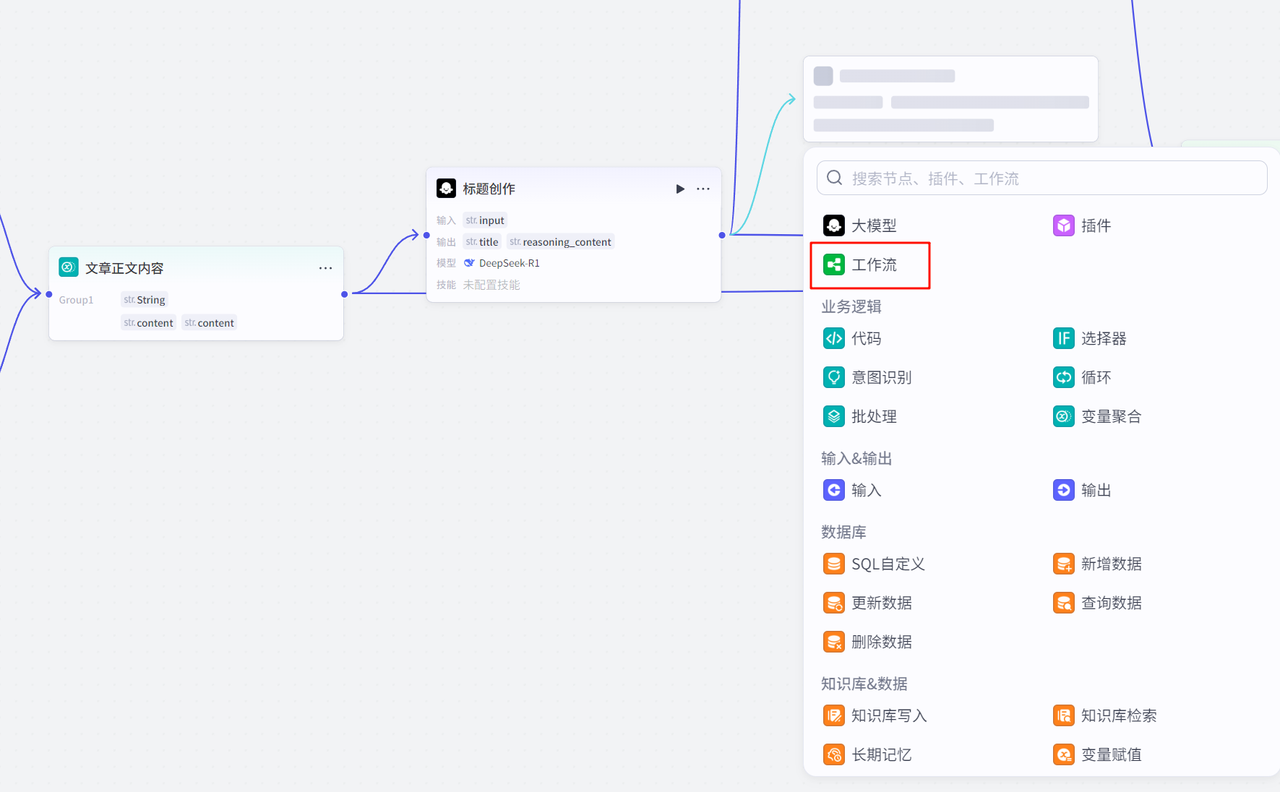Select the 批处理 icon
The width and height of the screenshot is (1280, 792).
834,417
